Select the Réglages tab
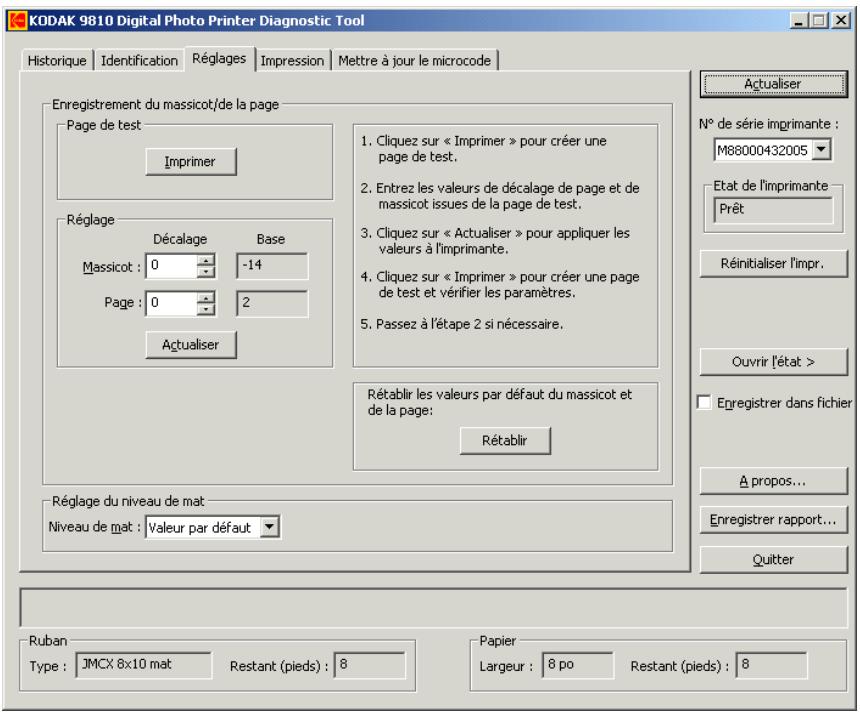The image size is (860, 712). tap(219, 58)
